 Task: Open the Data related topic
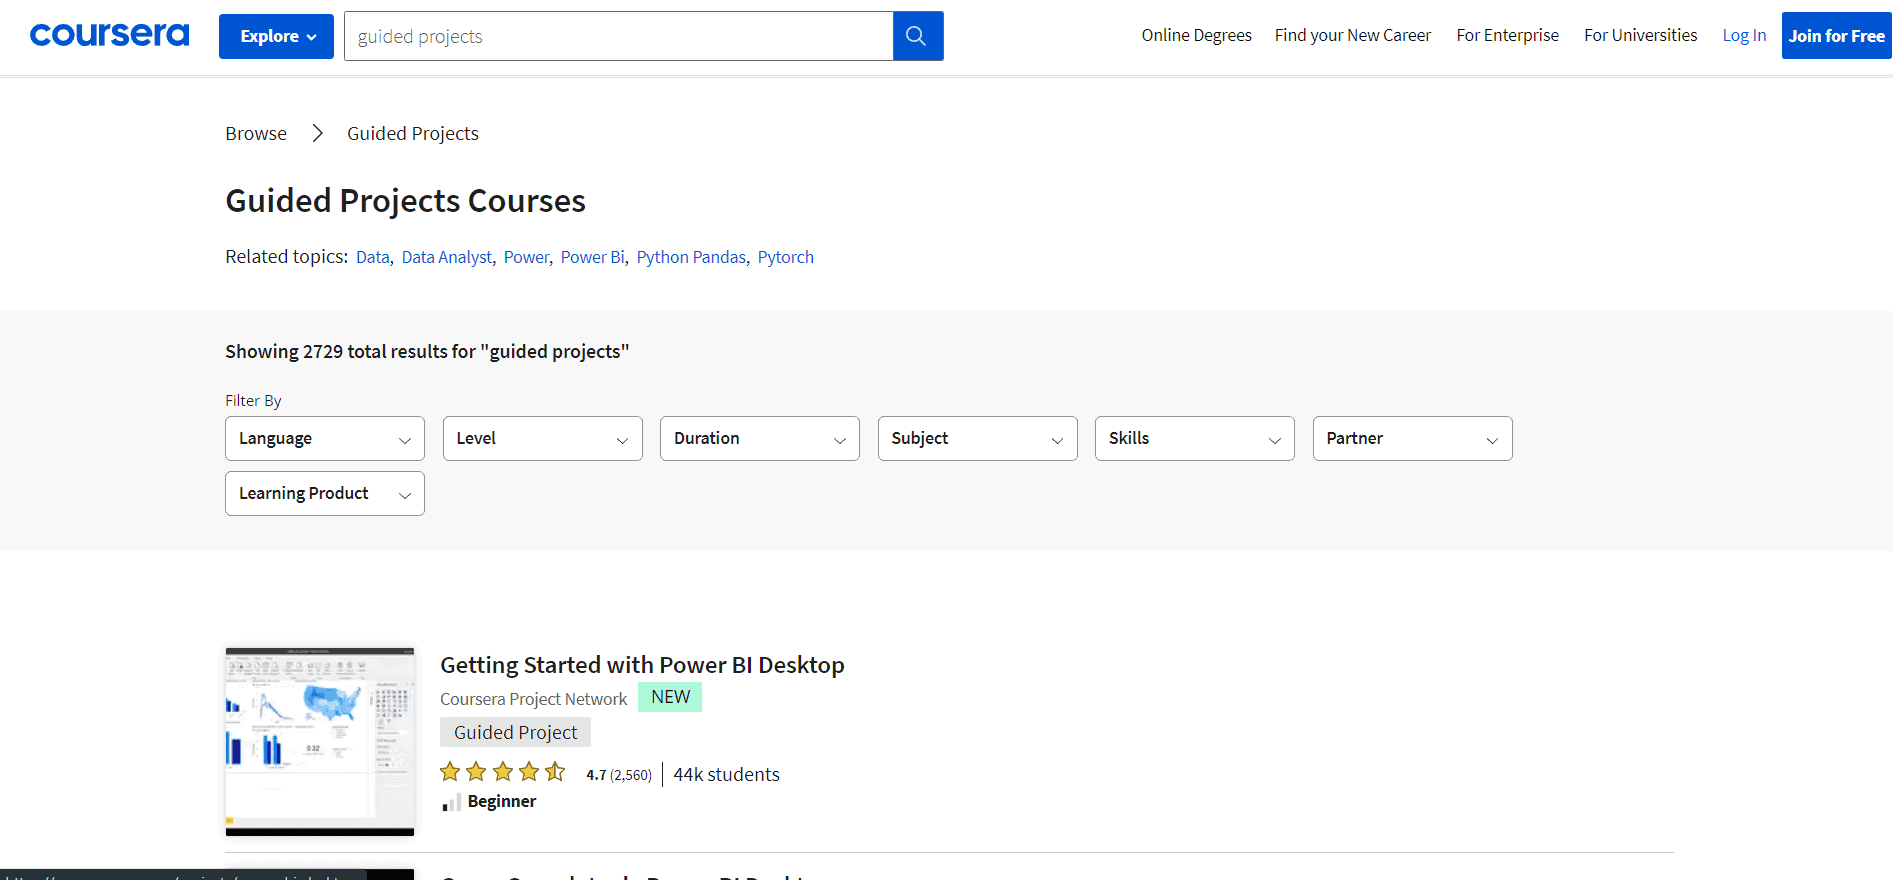(373, 257)
